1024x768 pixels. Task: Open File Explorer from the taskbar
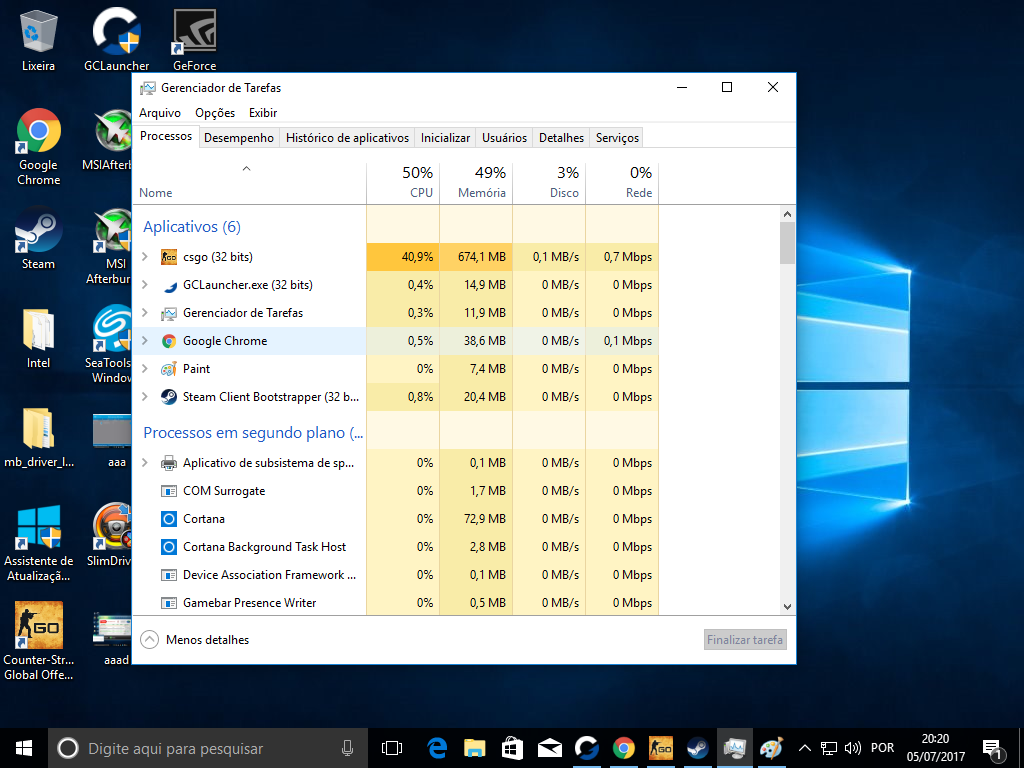(474, 748)
